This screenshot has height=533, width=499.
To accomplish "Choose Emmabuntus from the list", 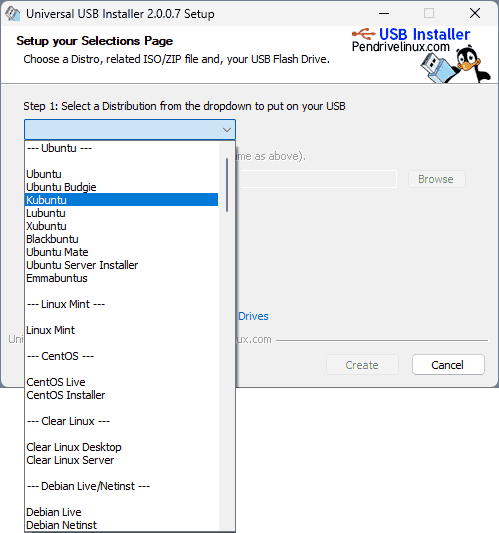I will [121, 278].
